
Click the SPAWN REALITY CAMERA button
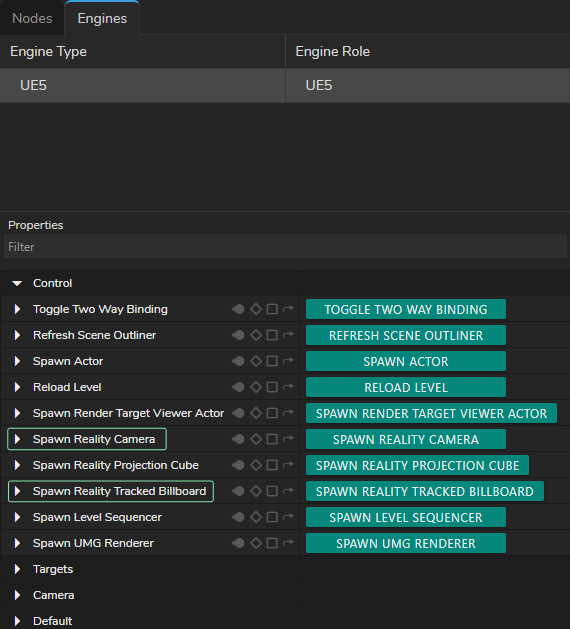406,439
